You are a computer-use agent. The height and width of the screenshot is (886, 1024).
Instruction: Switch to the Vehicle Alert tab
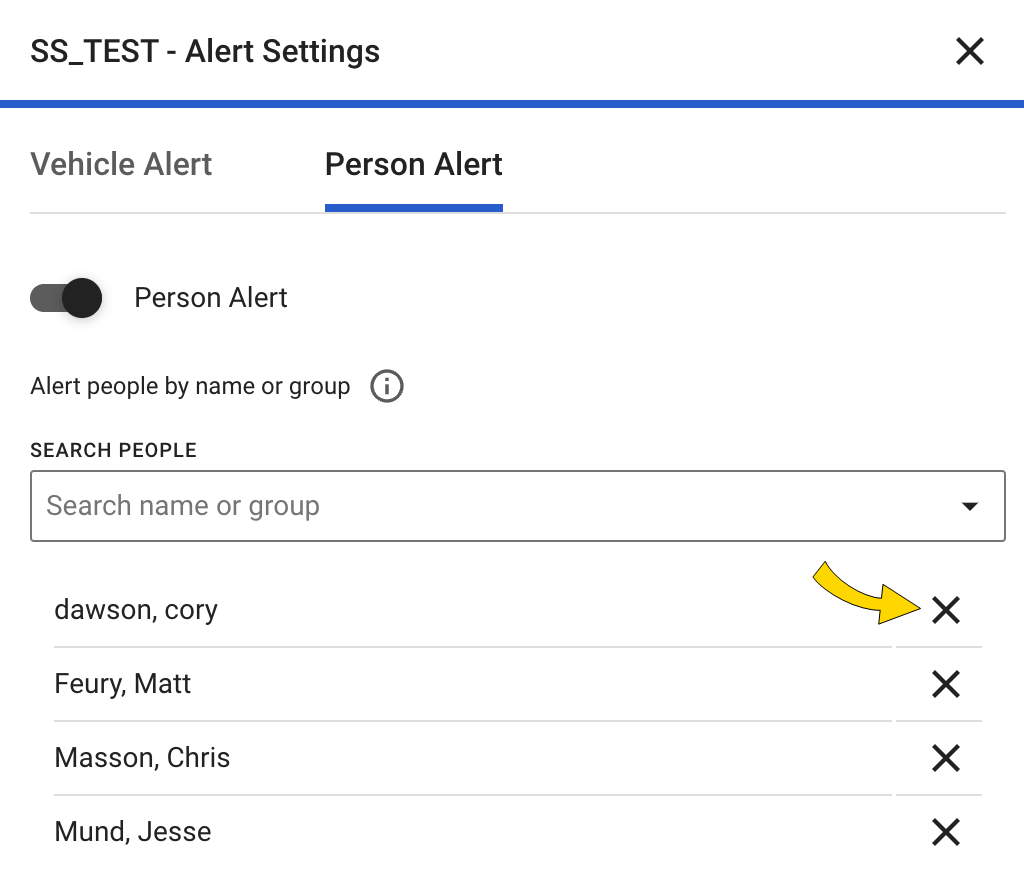tap(121, 164)
